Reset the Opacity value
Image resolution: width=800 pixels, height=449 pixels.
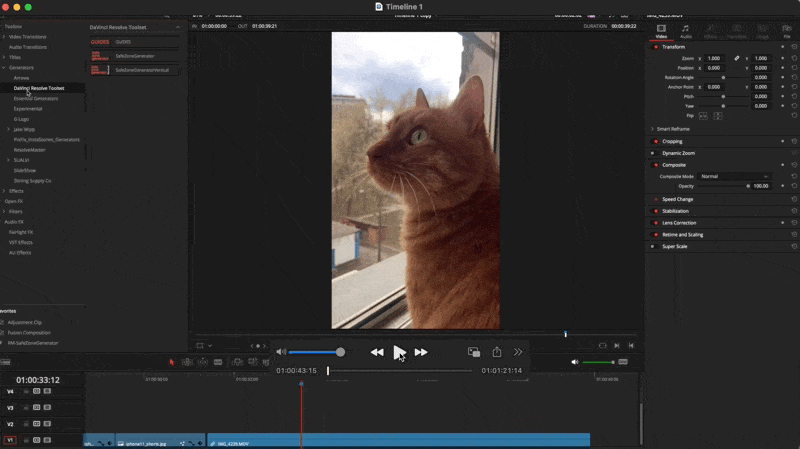pos(794,186)
